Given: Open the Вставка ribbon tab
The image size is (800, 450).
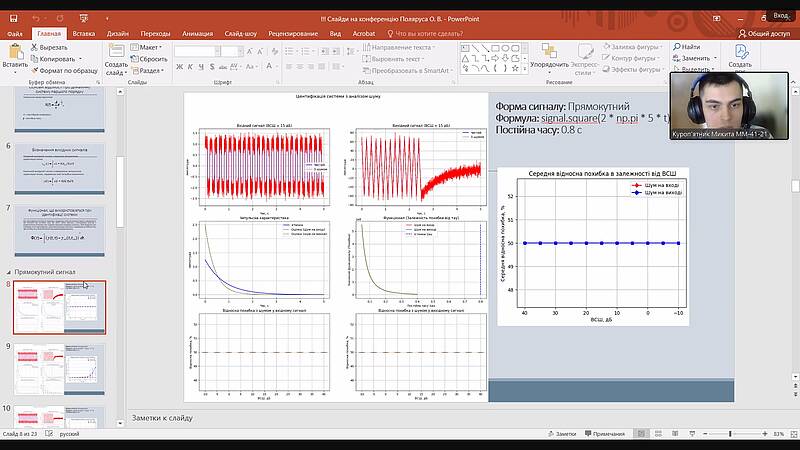Looking at the screenshot, I should click(x=84, y=33).
